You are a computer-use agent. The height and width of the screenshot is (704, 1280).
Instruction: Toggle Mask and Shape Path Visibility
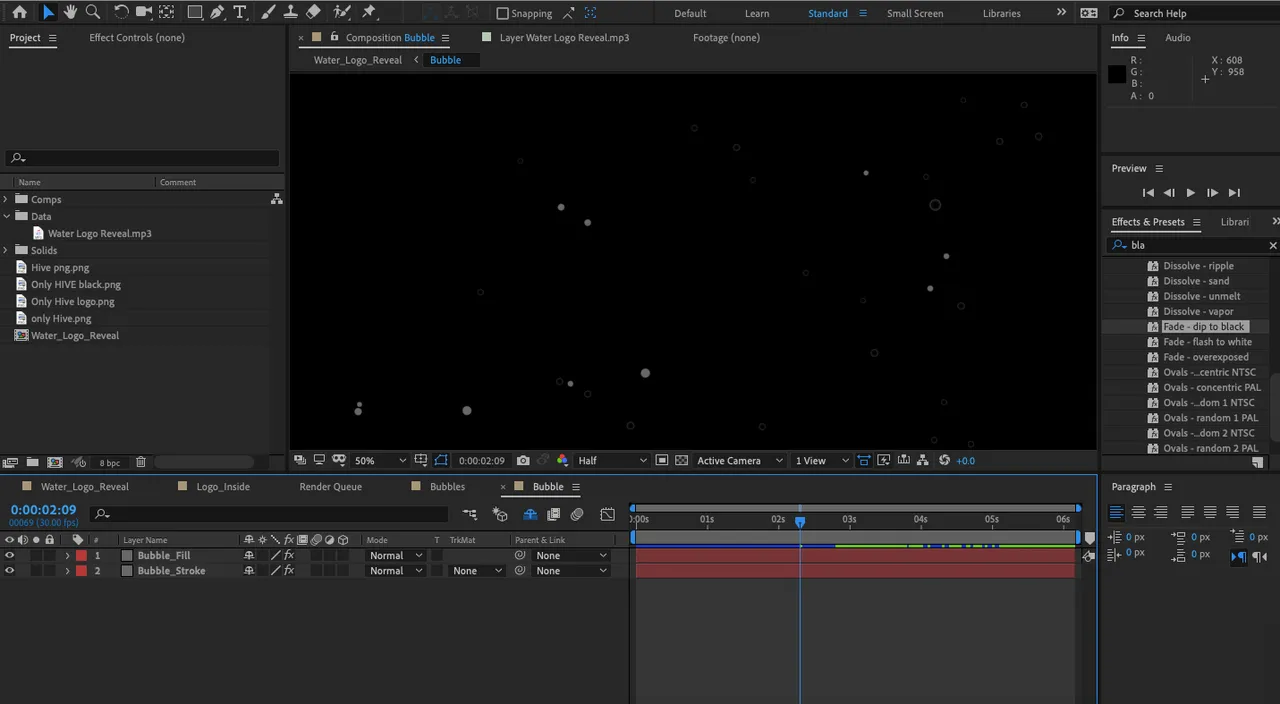441,460
